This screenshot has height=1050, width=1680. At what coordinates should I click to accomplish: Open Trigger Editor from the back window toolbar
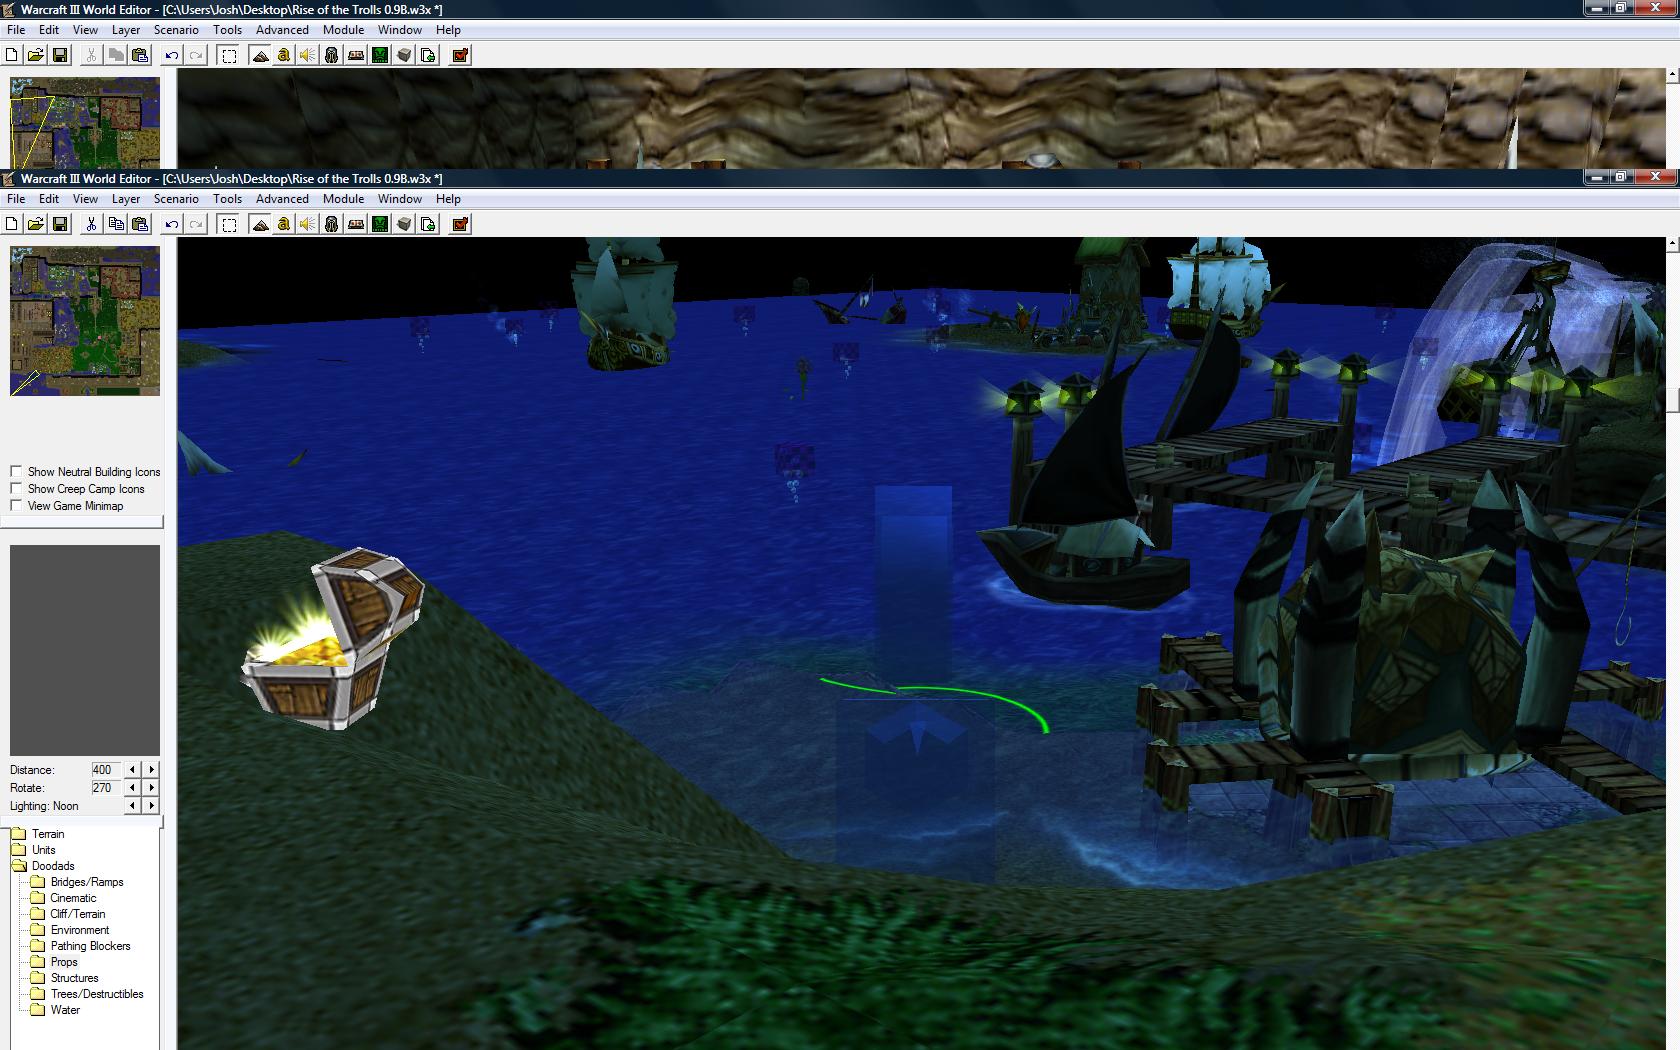[x=284, y=55]
